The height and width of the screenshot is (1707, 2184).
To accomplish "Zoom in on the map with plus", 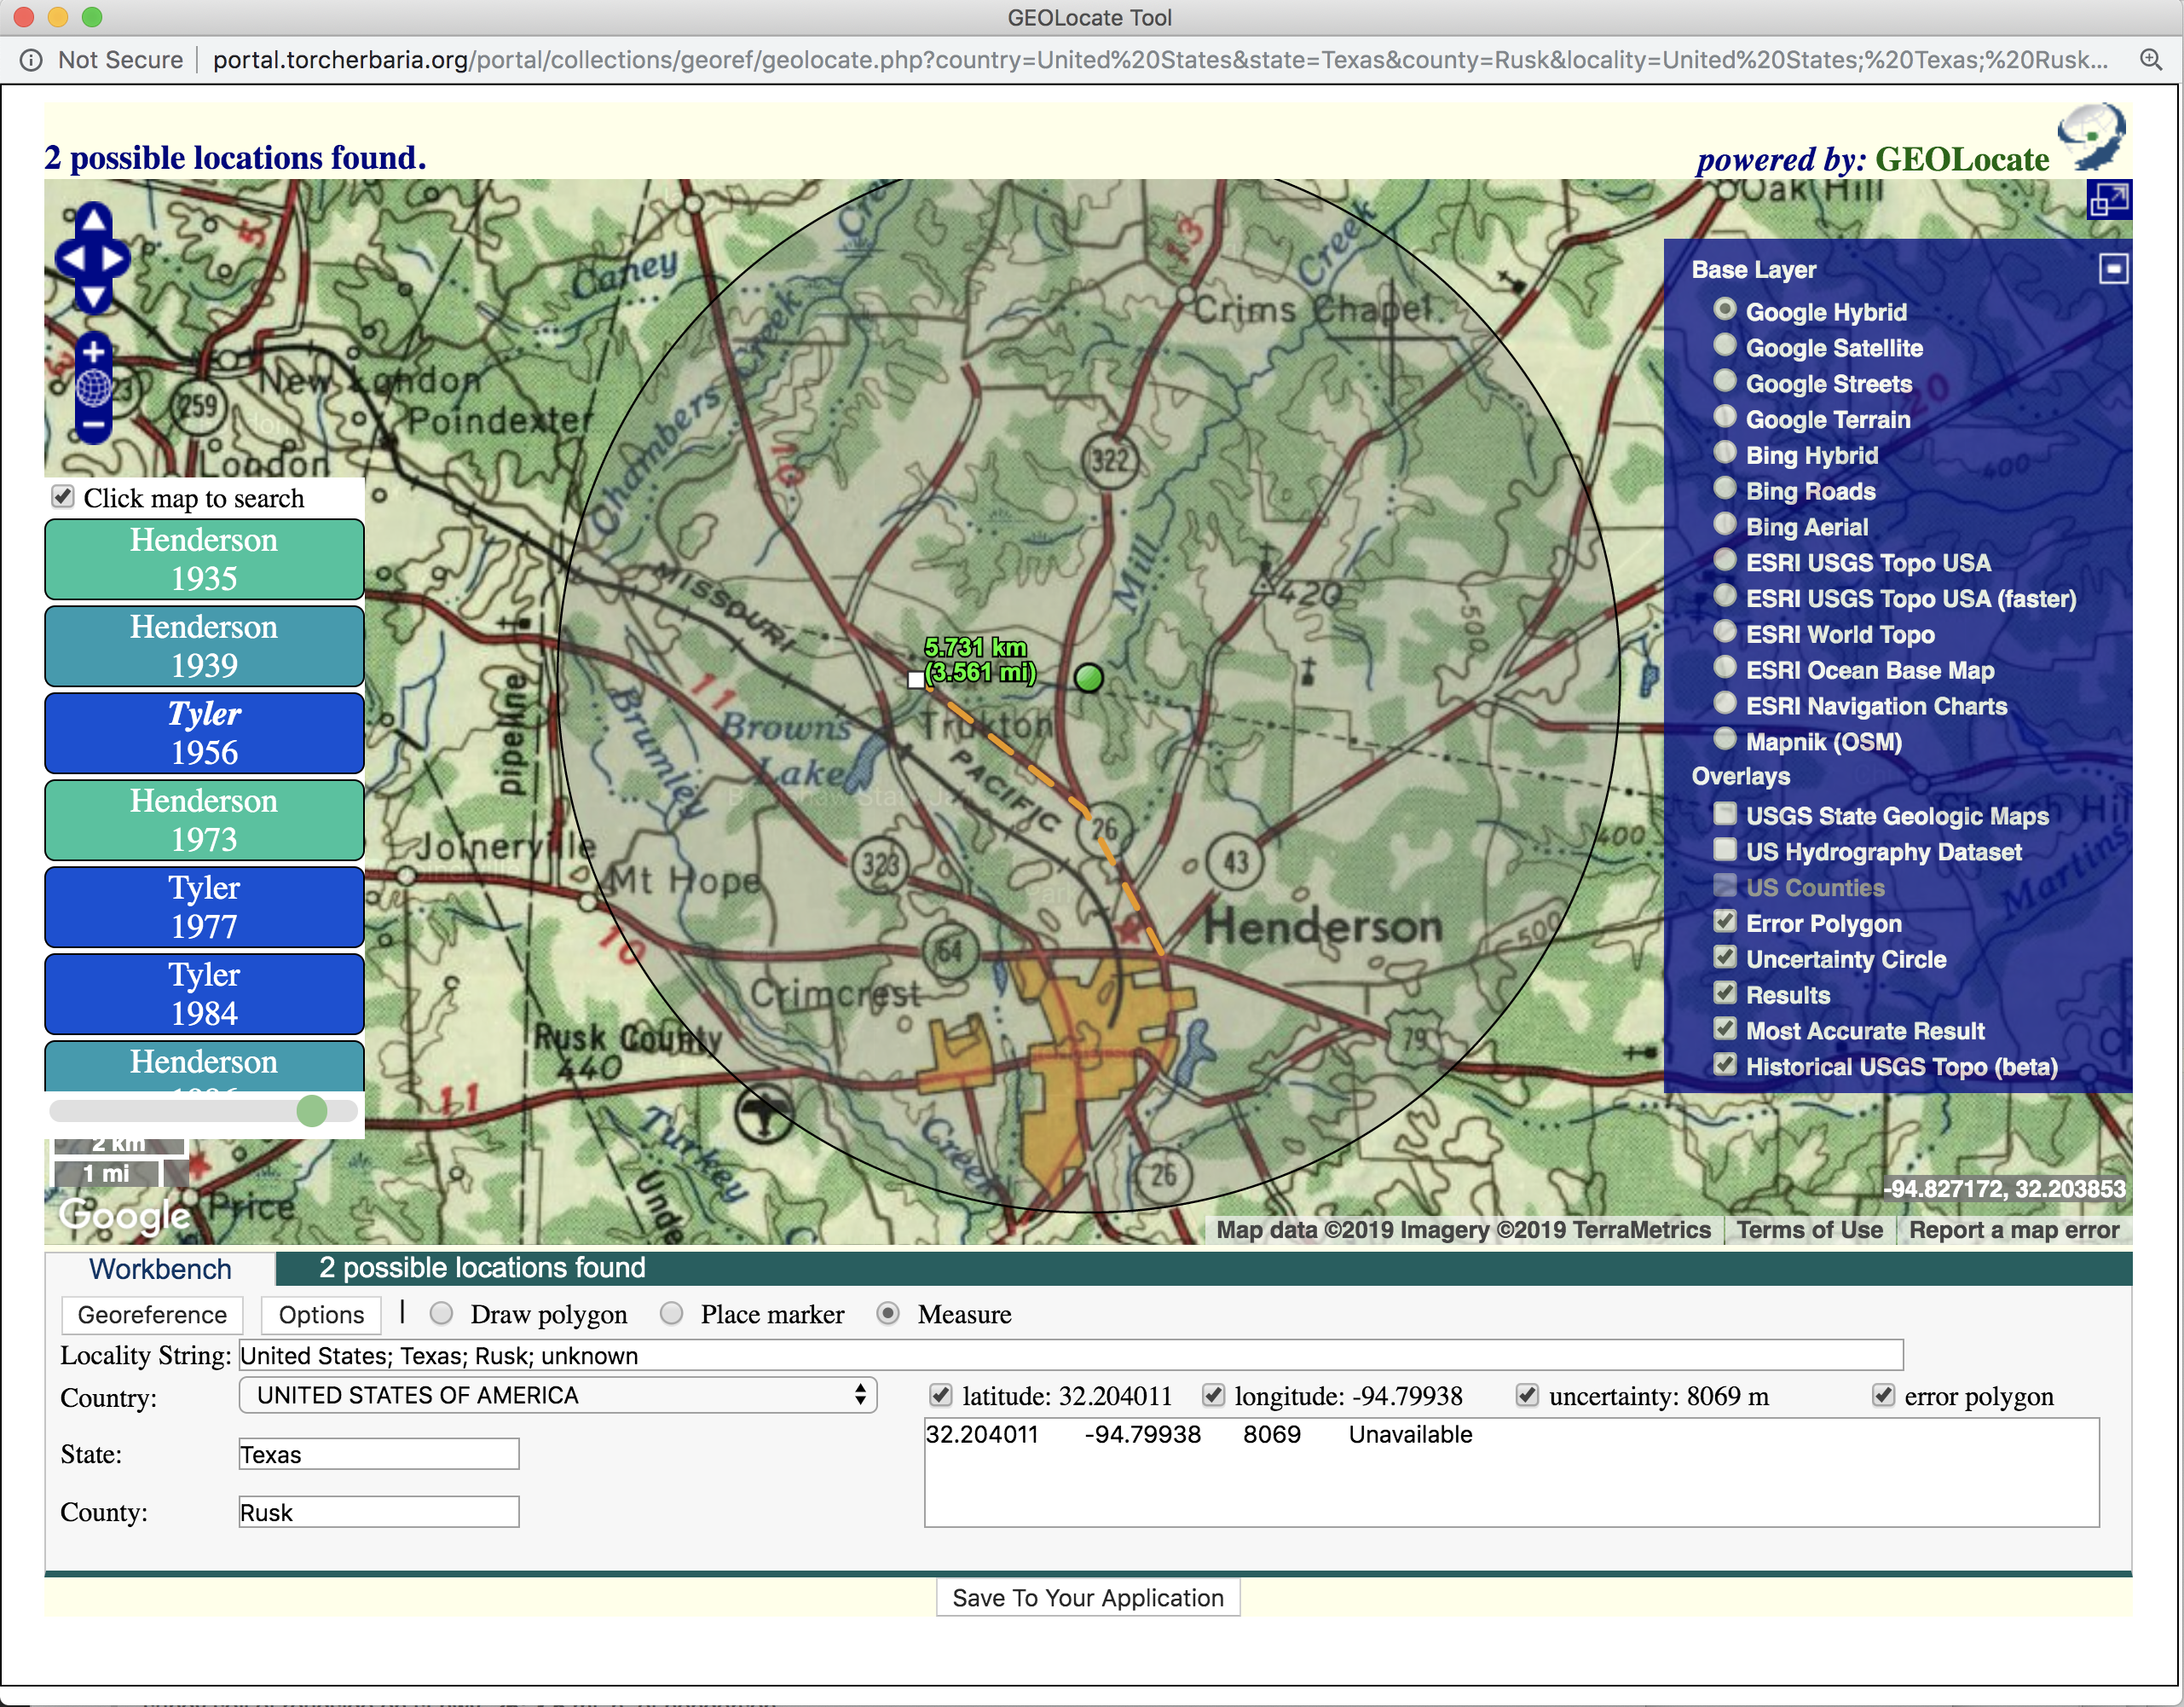I will (93, 352).
